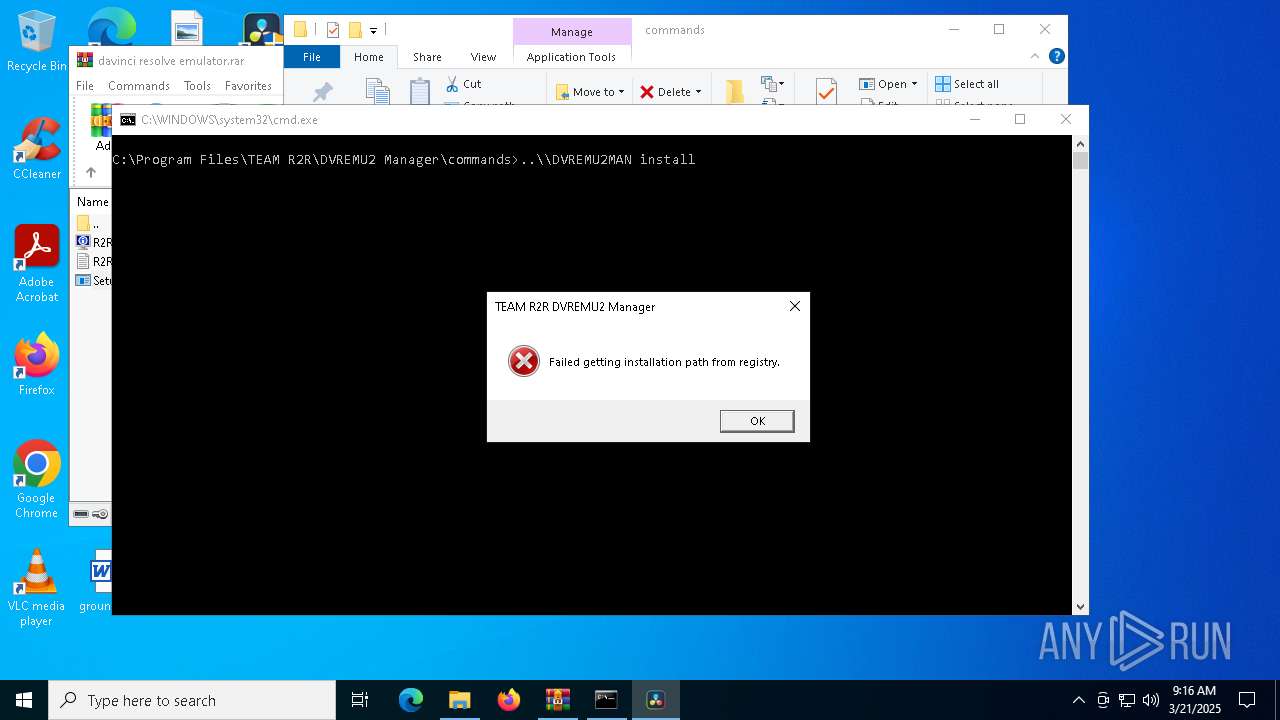Click the Paste clipboard icon in the ribbon
The width and height of the screenshot is (1280, 720).
[x=420, y=92]
